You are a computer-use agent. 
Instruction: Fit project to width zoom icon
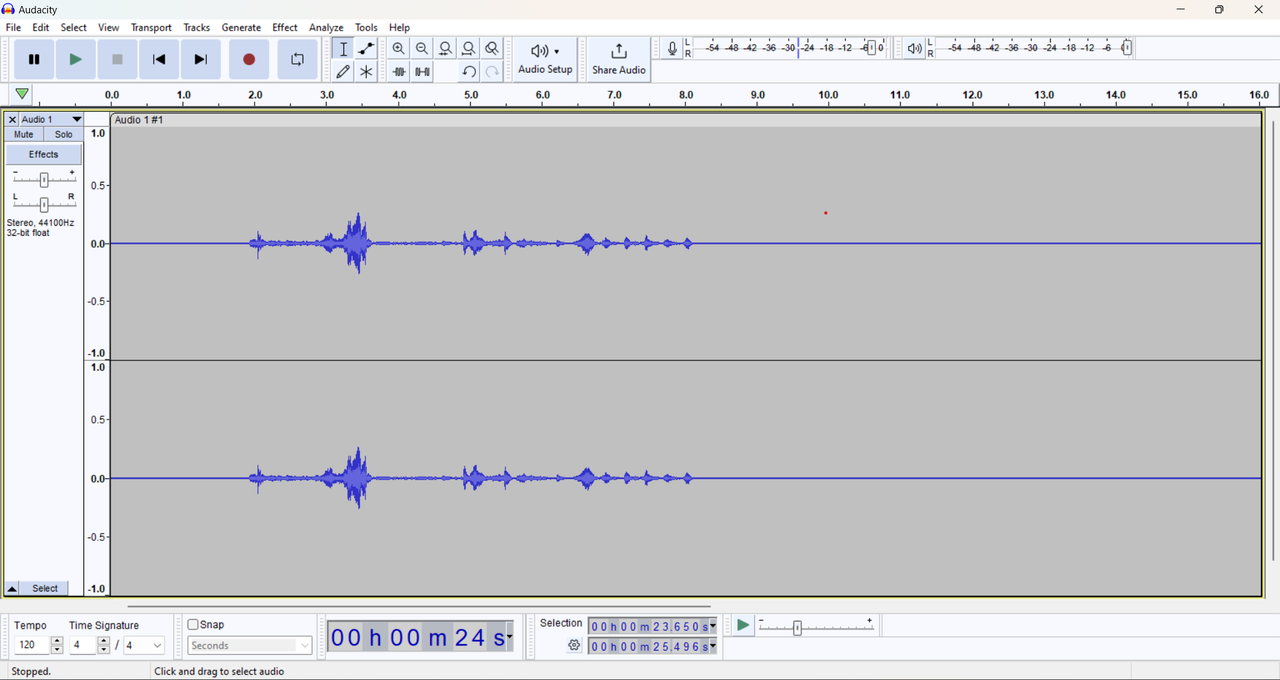click(x=469, y=49)
